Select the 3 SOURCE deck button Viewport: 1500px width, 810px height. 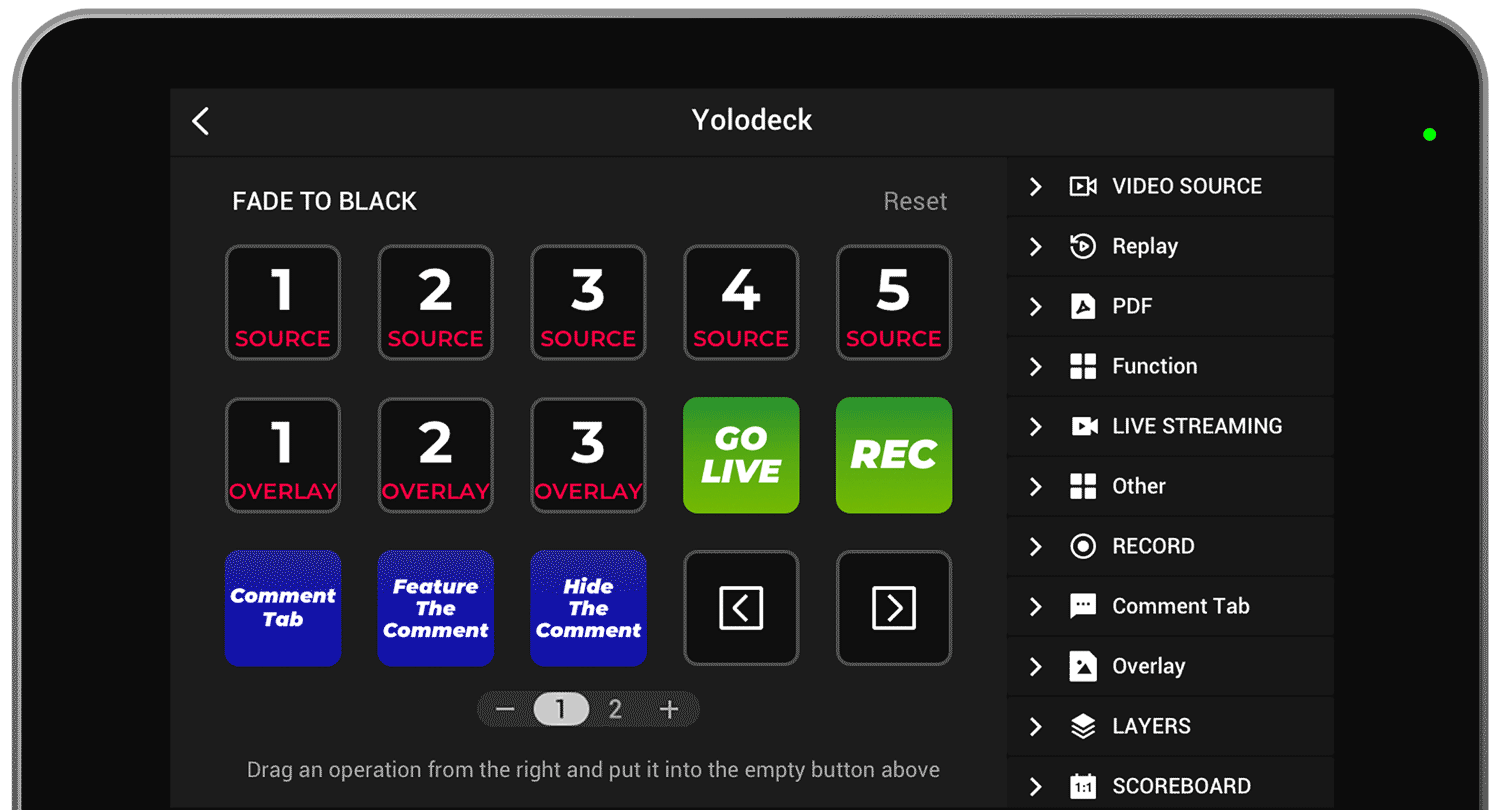point(588,303)
